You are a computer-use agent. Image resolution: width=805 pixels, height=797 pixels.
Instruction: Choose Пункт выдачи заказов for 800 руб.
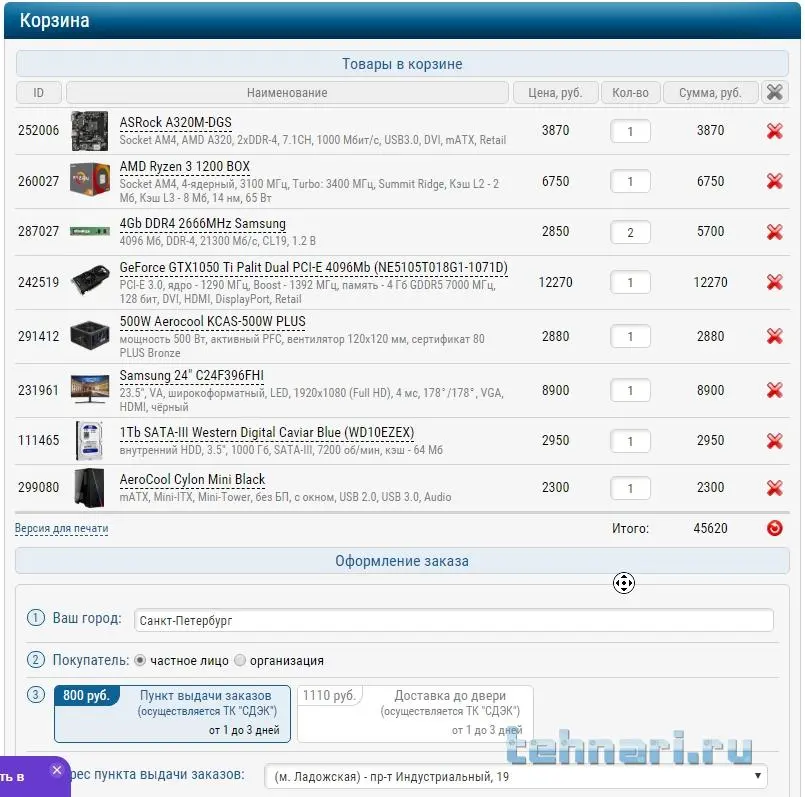point(172,714)
